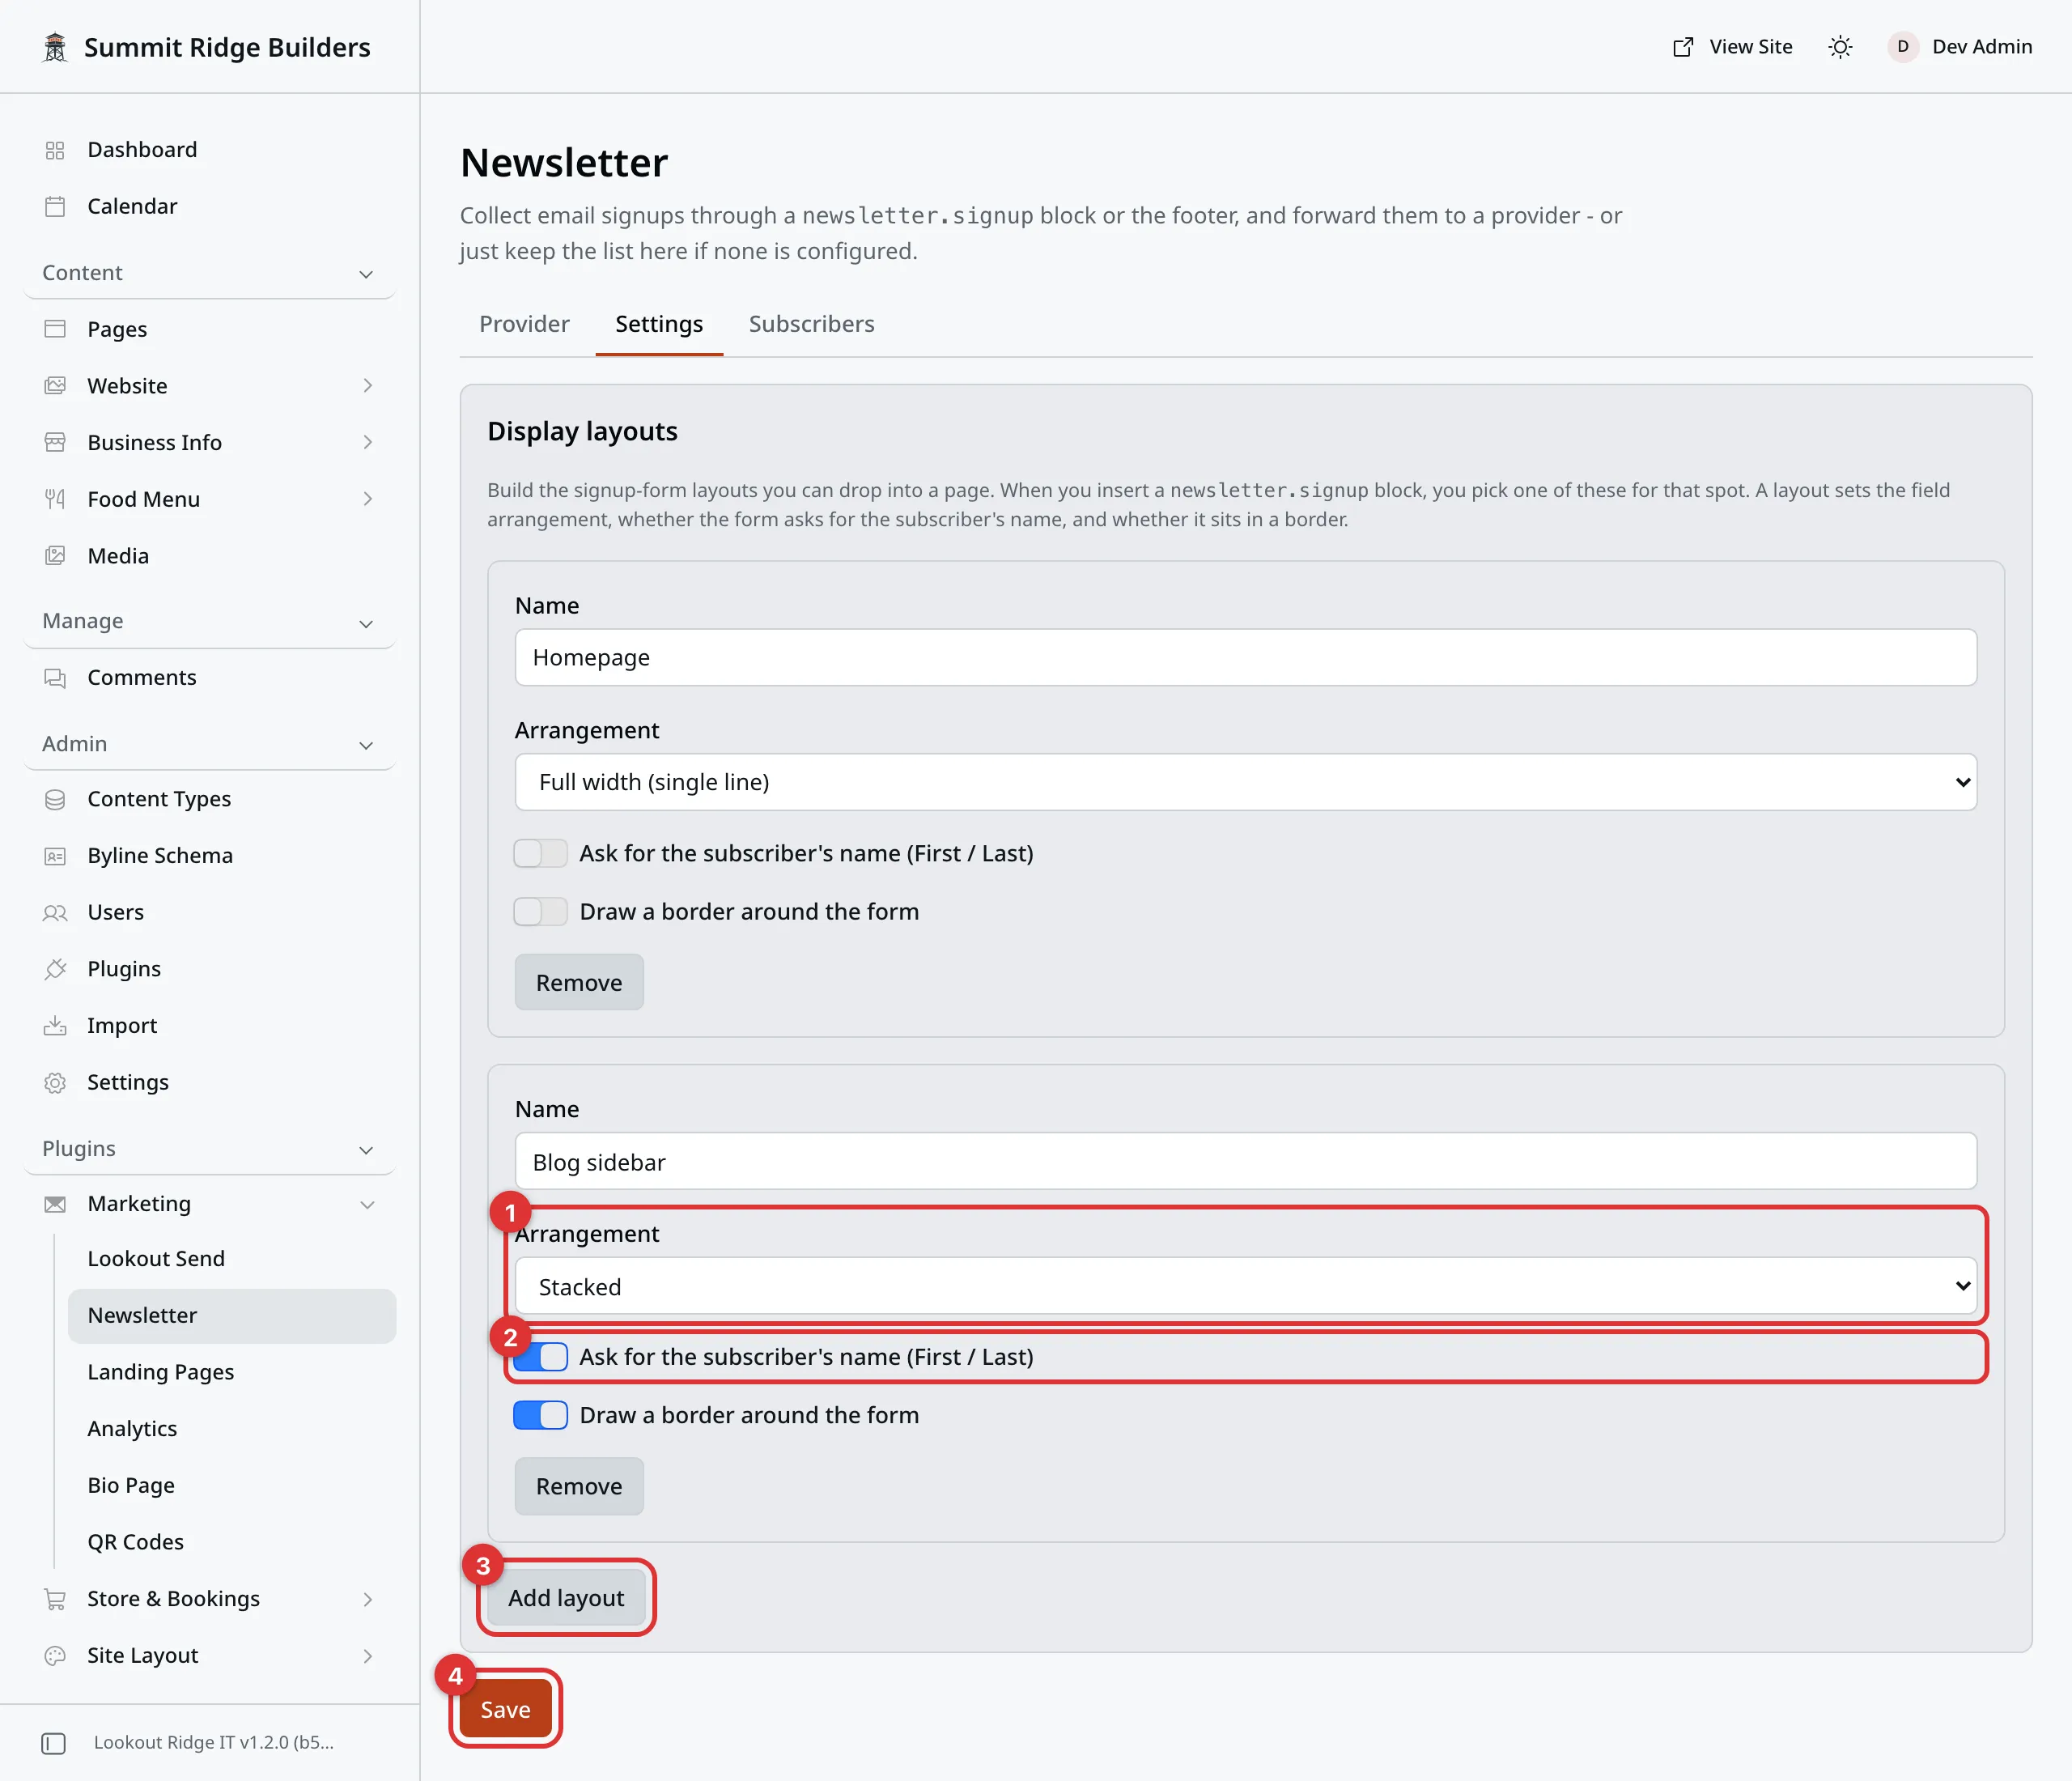Click the Pages icon in sidebar

coord(55,329)
